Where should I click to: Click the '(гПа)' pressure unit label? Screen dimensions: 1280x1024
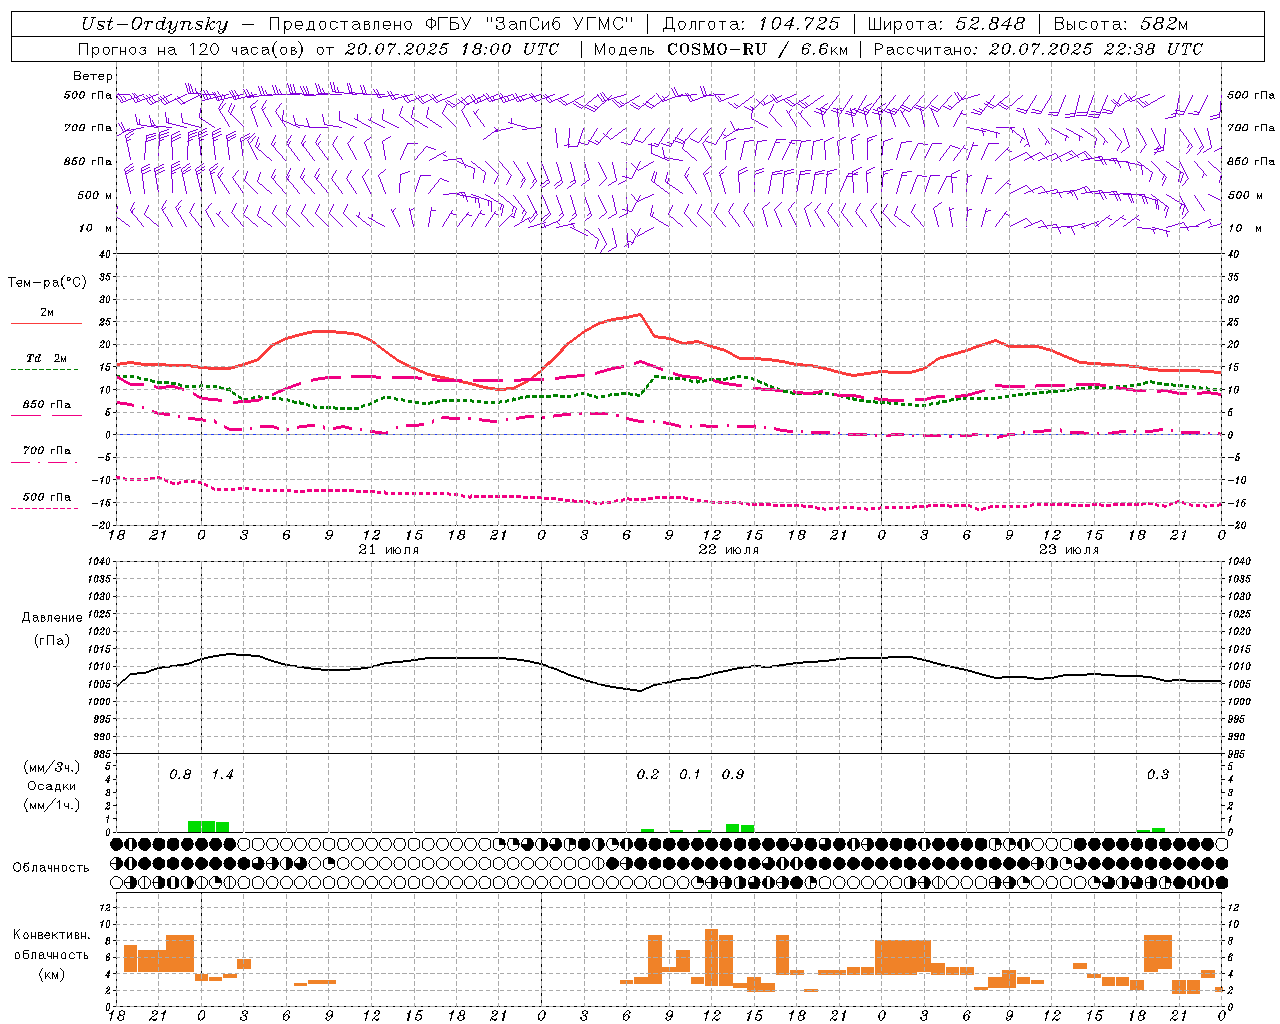click(52, 640)
